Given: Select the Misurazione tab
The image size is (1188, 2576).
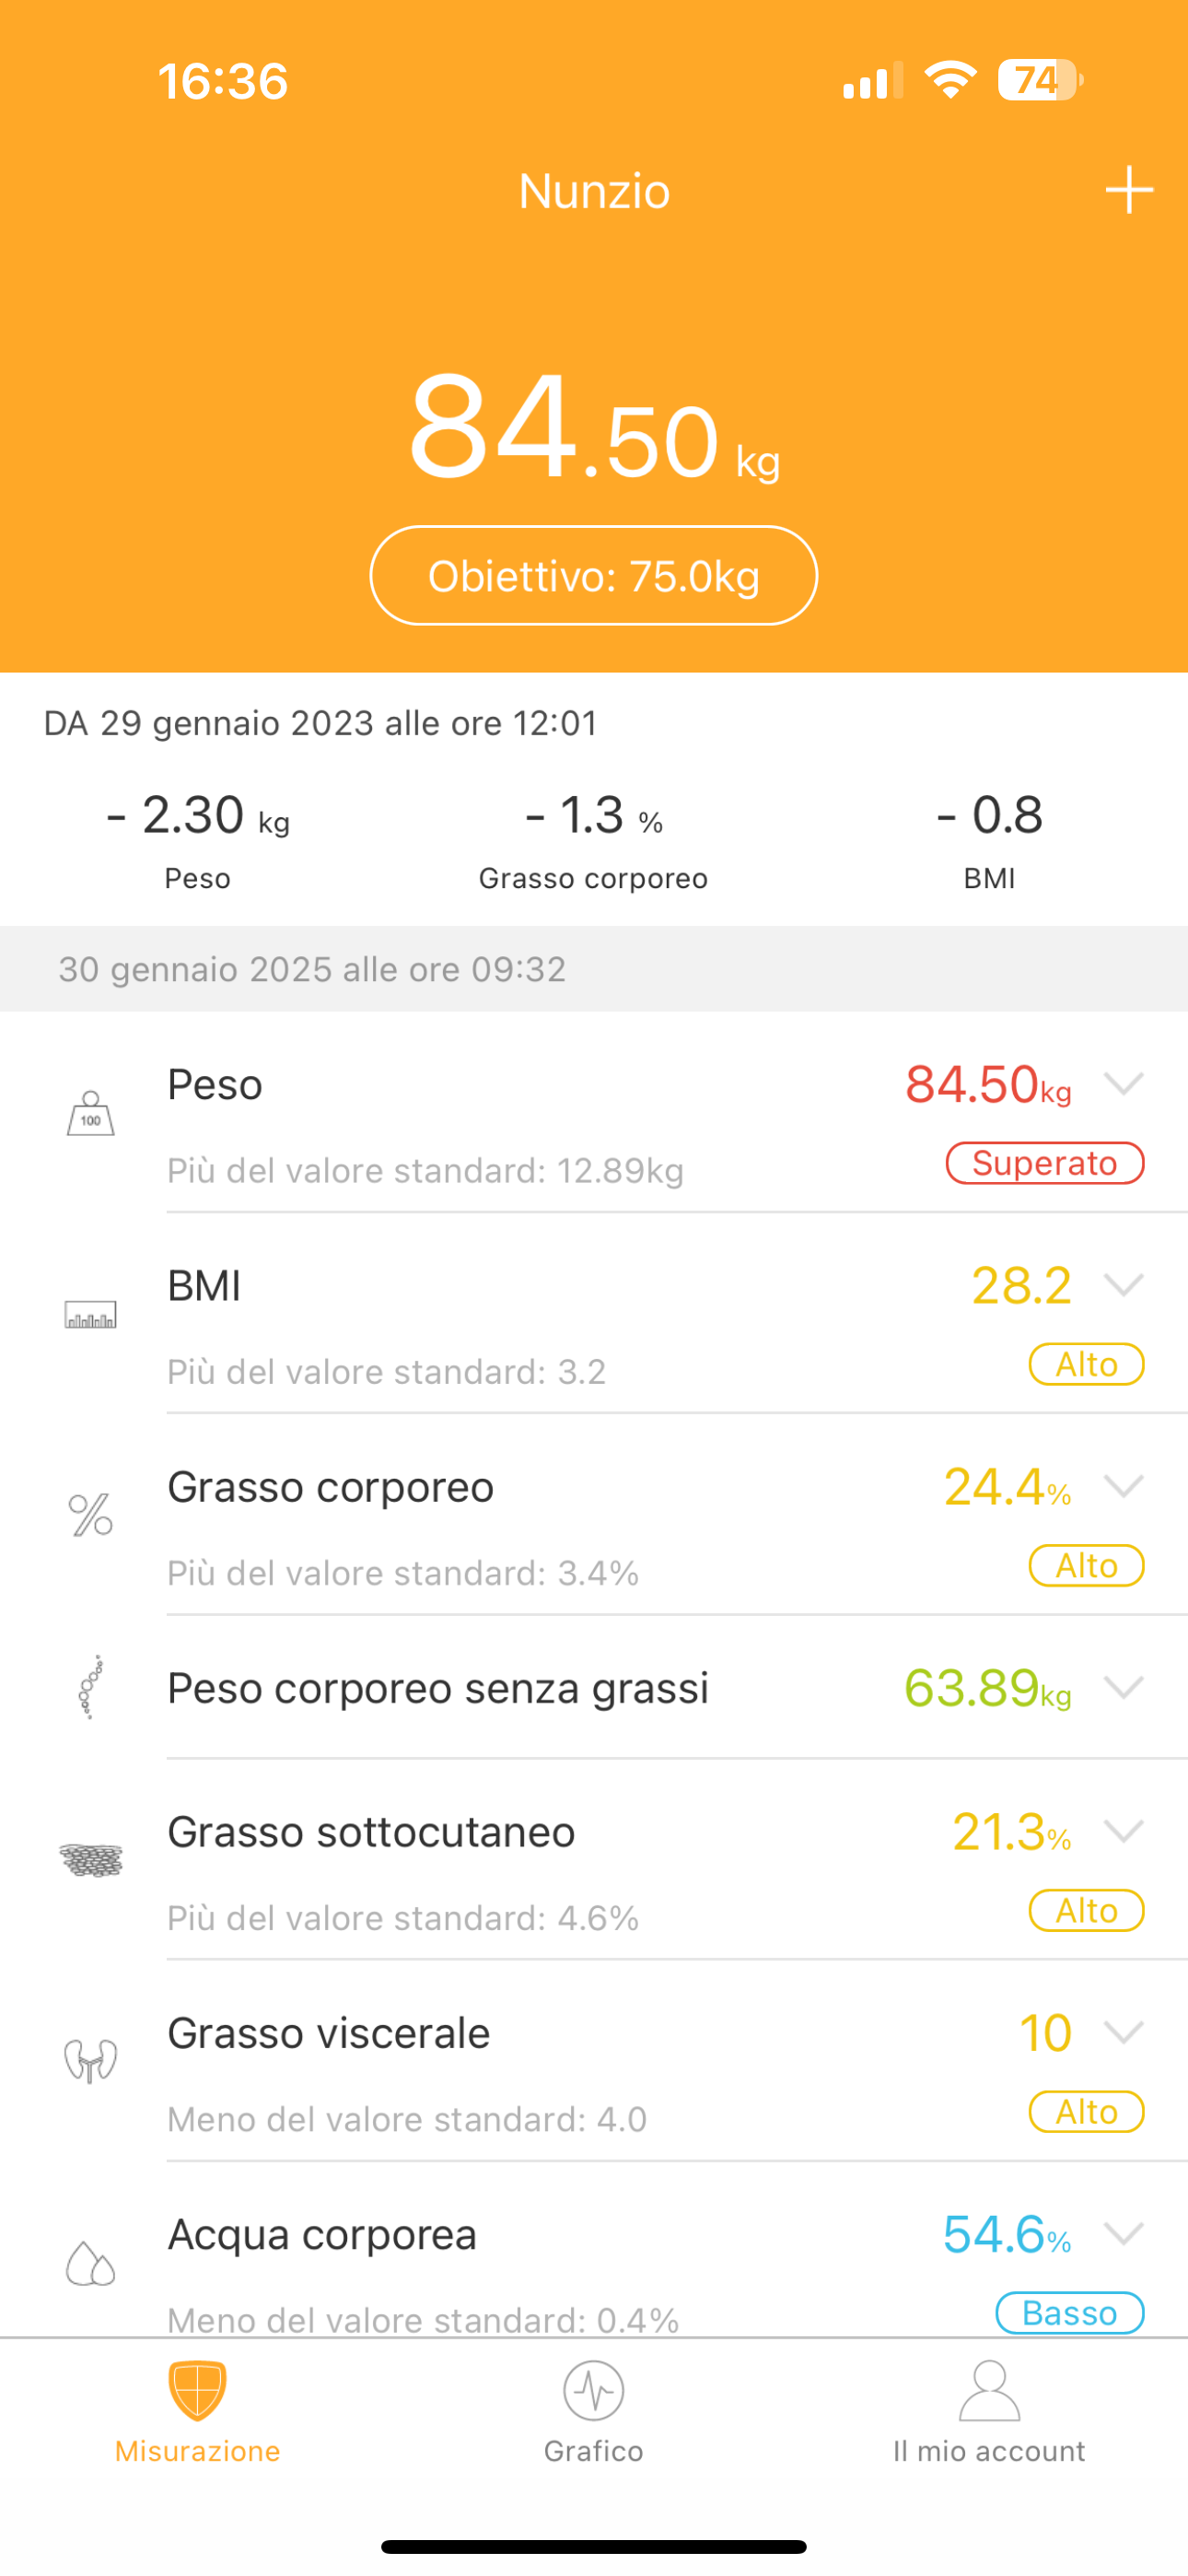Looking at the screenshot, I should pyautogui.click(x=198, y=2411).
